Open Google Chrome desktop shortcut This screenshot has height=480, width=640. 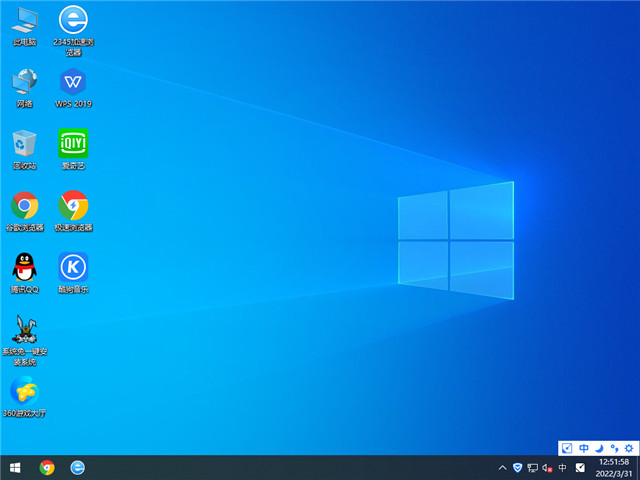[x=25, y=208]
